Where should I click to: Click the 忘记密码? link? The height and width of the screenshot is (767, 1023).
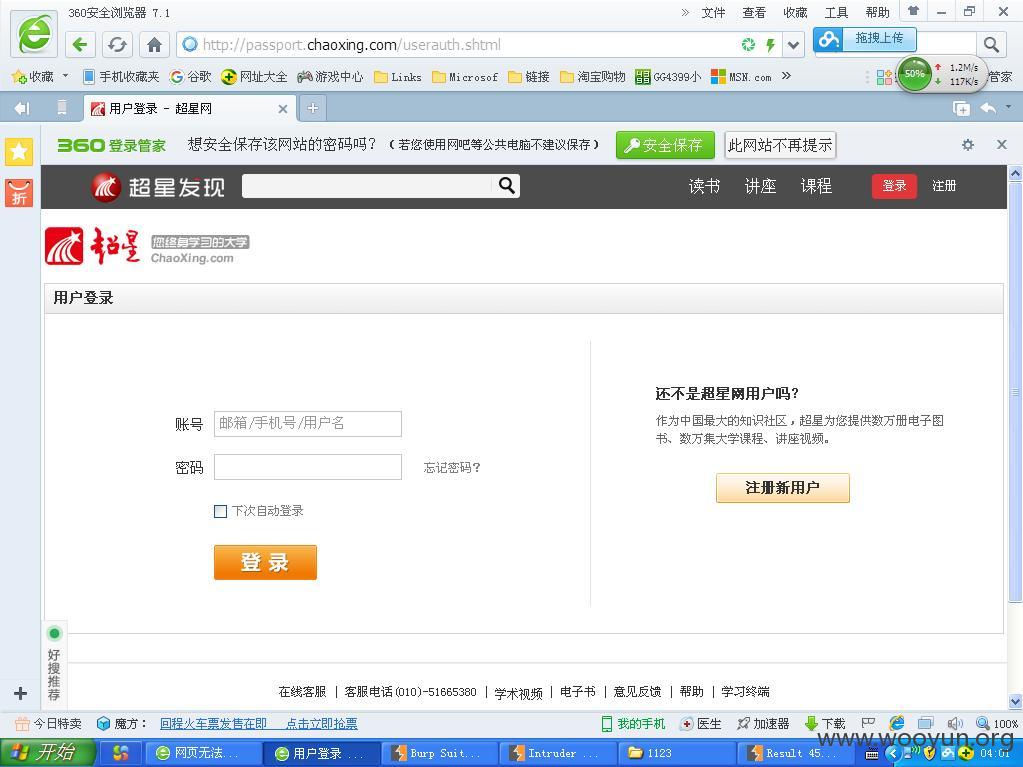point(452,468)
